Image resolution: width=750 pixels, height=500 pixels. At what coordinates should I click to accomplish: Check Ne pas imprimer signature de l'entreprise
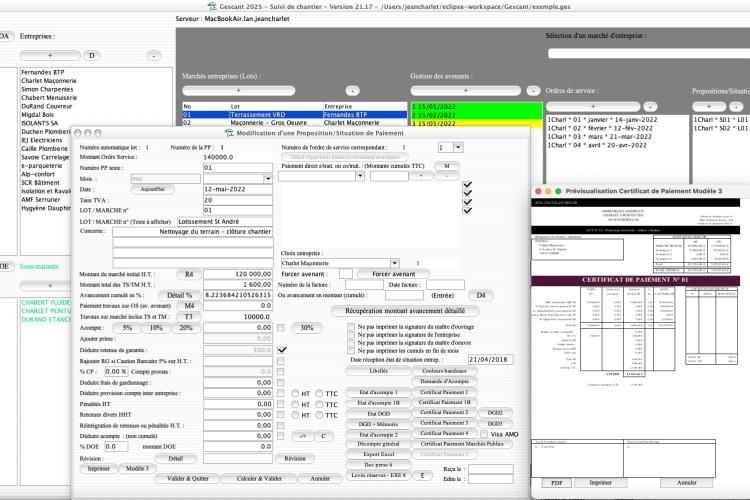[x=351, y=335]
